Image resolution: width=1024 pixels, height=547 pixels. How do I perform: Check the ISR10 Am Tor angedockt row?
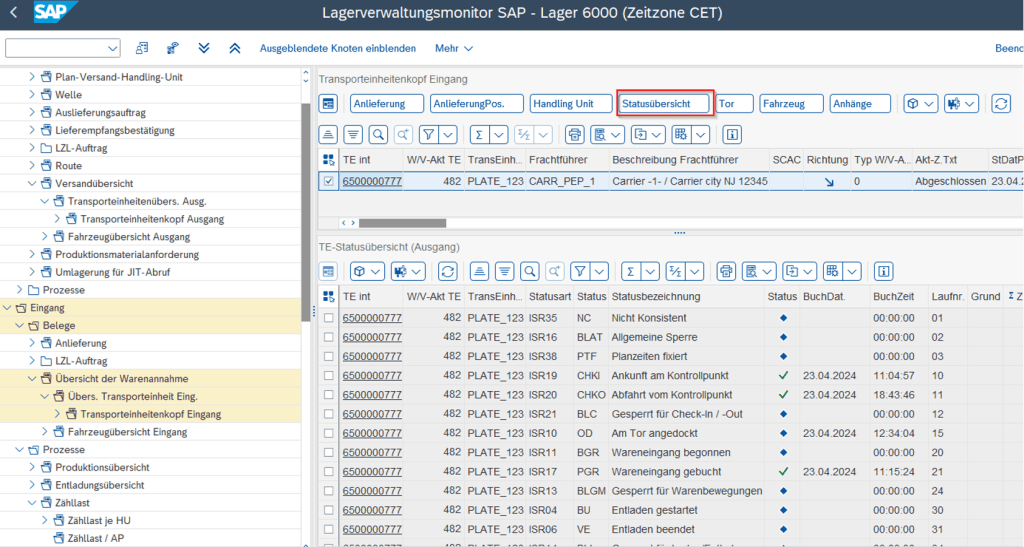coord(328,433)
